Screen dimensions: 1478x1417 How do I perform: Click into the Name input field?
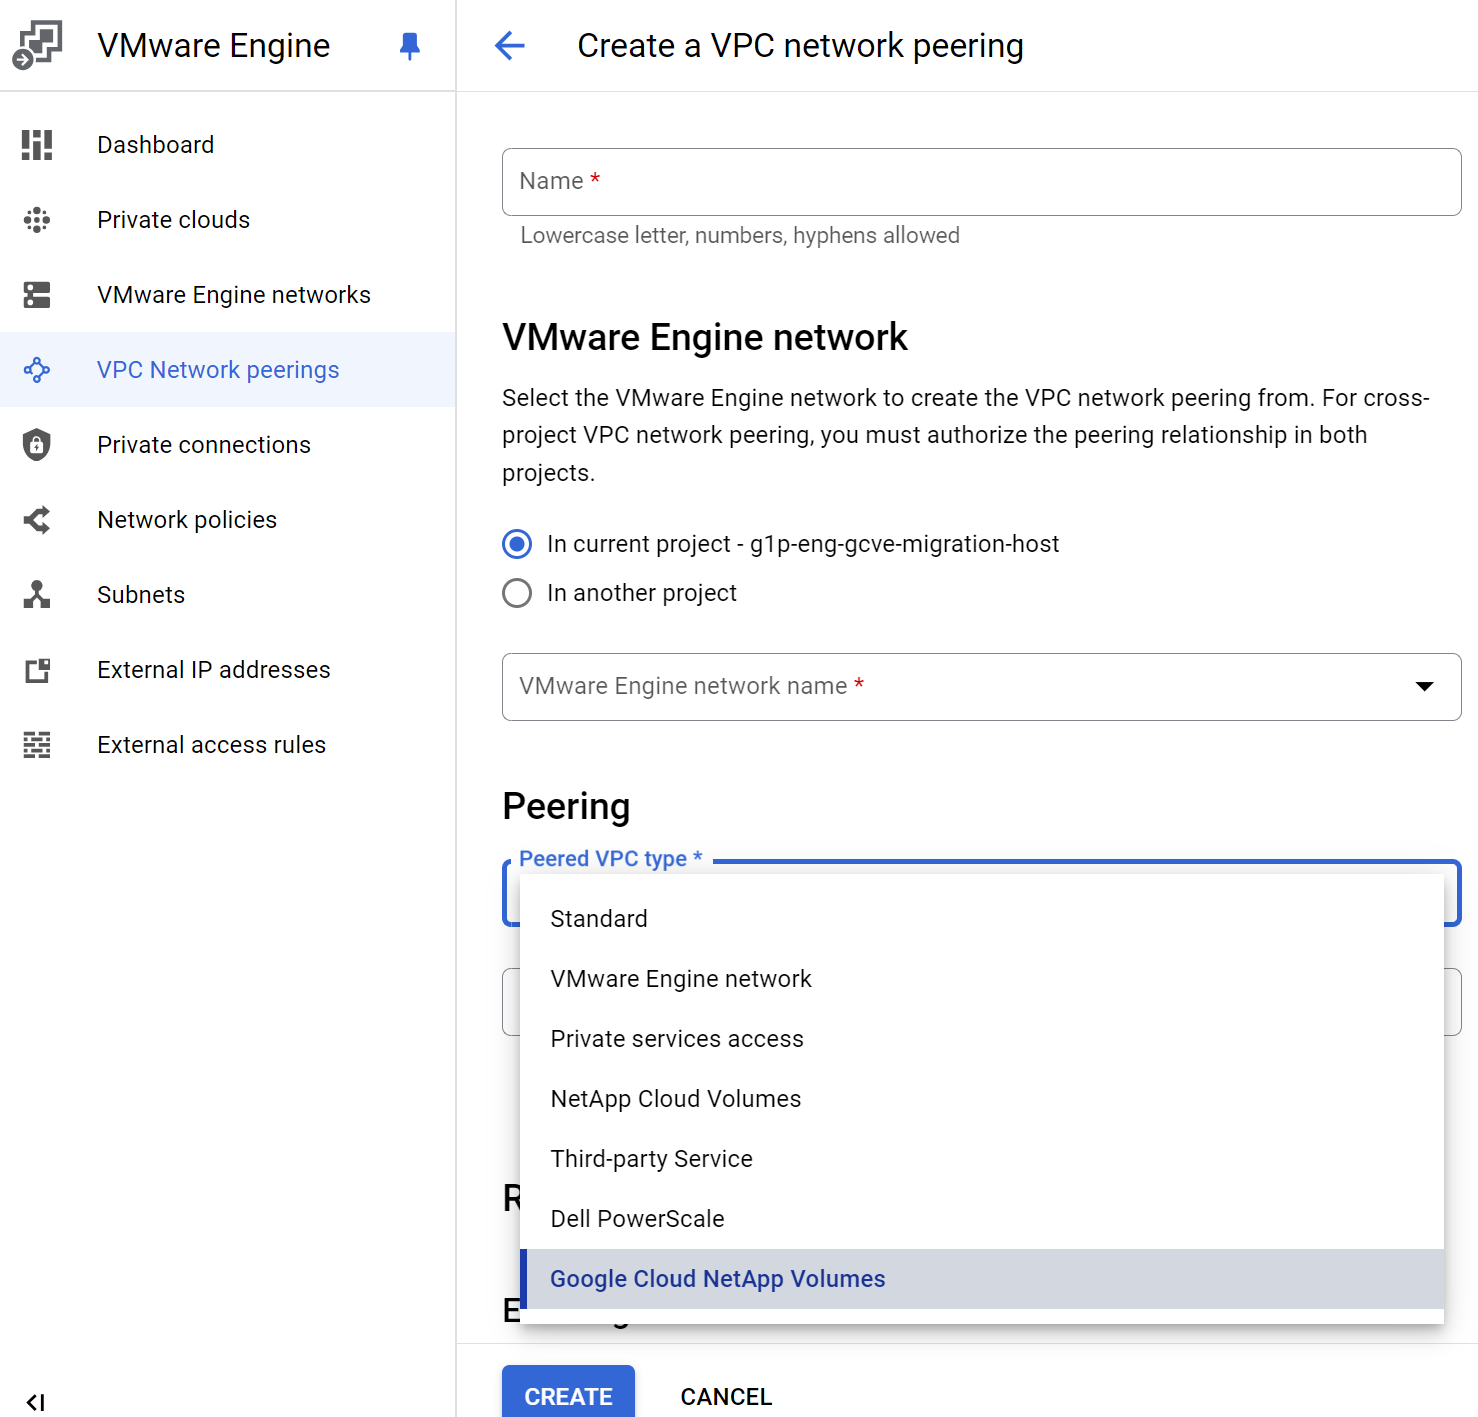click(981, 182)
